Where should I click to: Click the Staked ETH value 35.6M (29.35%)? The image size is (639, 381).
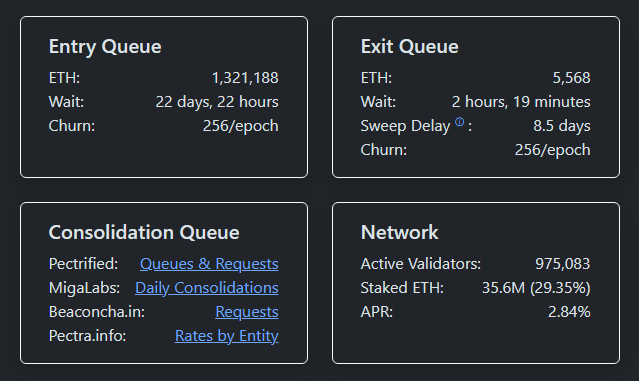pyautogui.click(x=536, y=288)
